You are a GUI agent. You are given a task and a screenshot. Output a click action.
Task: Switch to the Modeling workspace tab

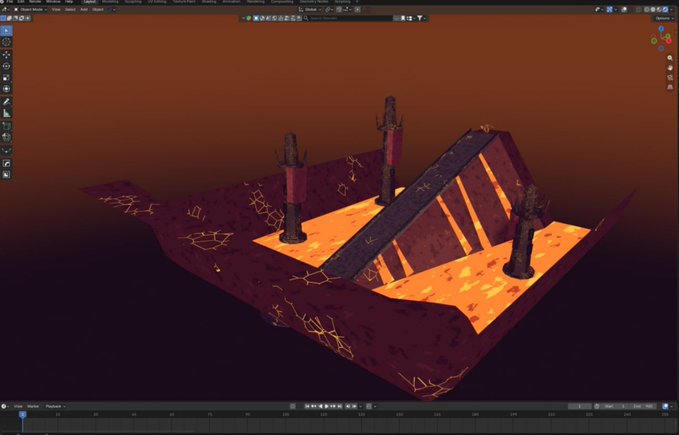point(110,2)
